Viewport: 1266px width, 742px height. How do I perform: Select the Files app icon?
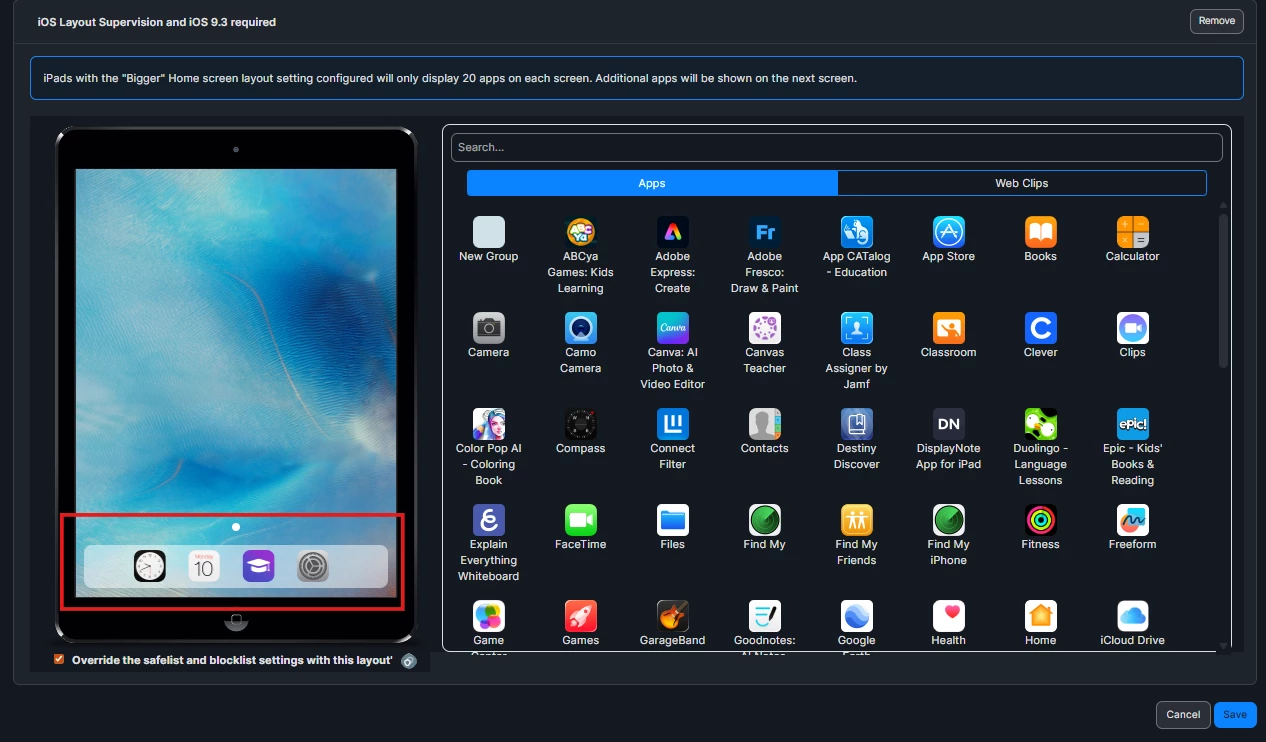(672, 520)
